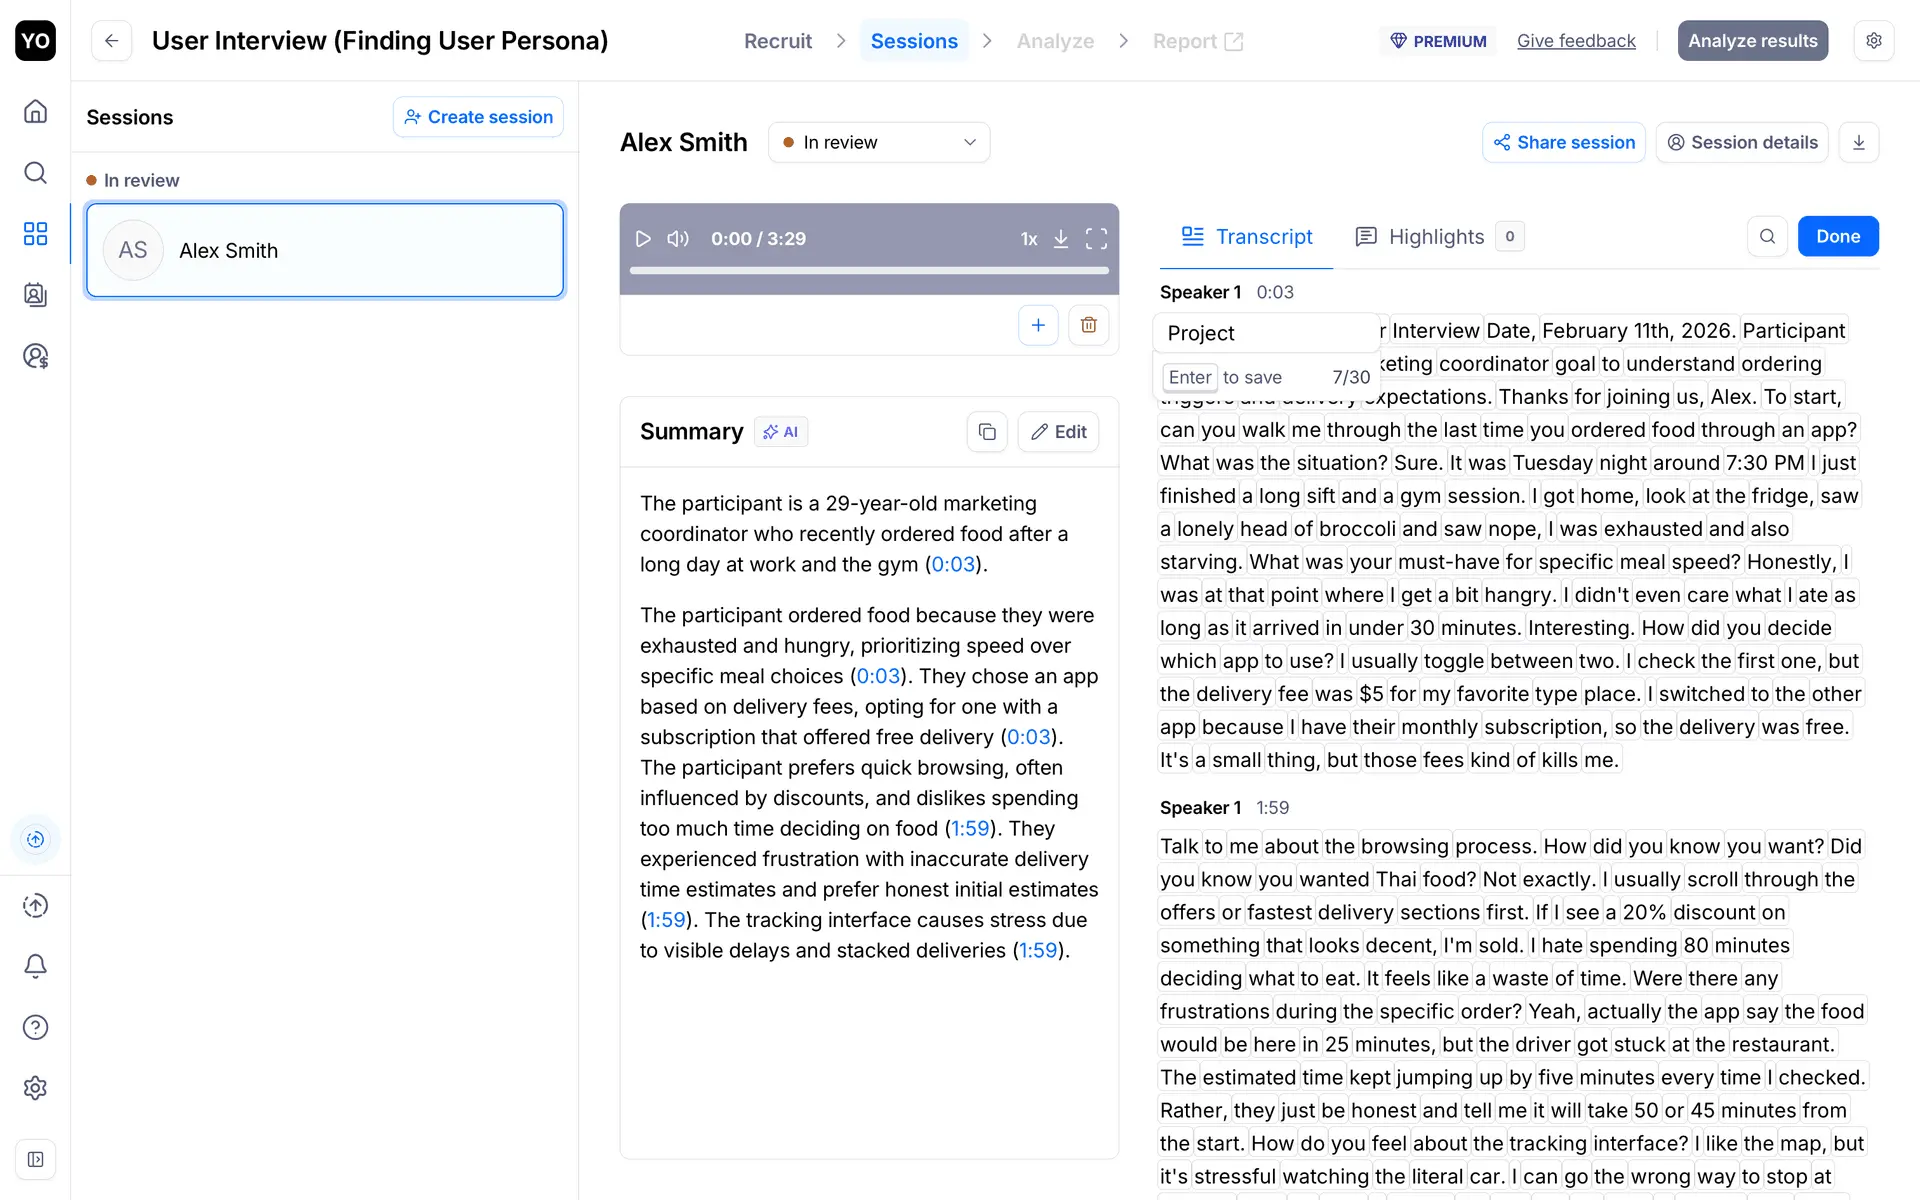1920x1200 pixels.
Task: Open the home icon in the sidebar
Action: [36, 111]
